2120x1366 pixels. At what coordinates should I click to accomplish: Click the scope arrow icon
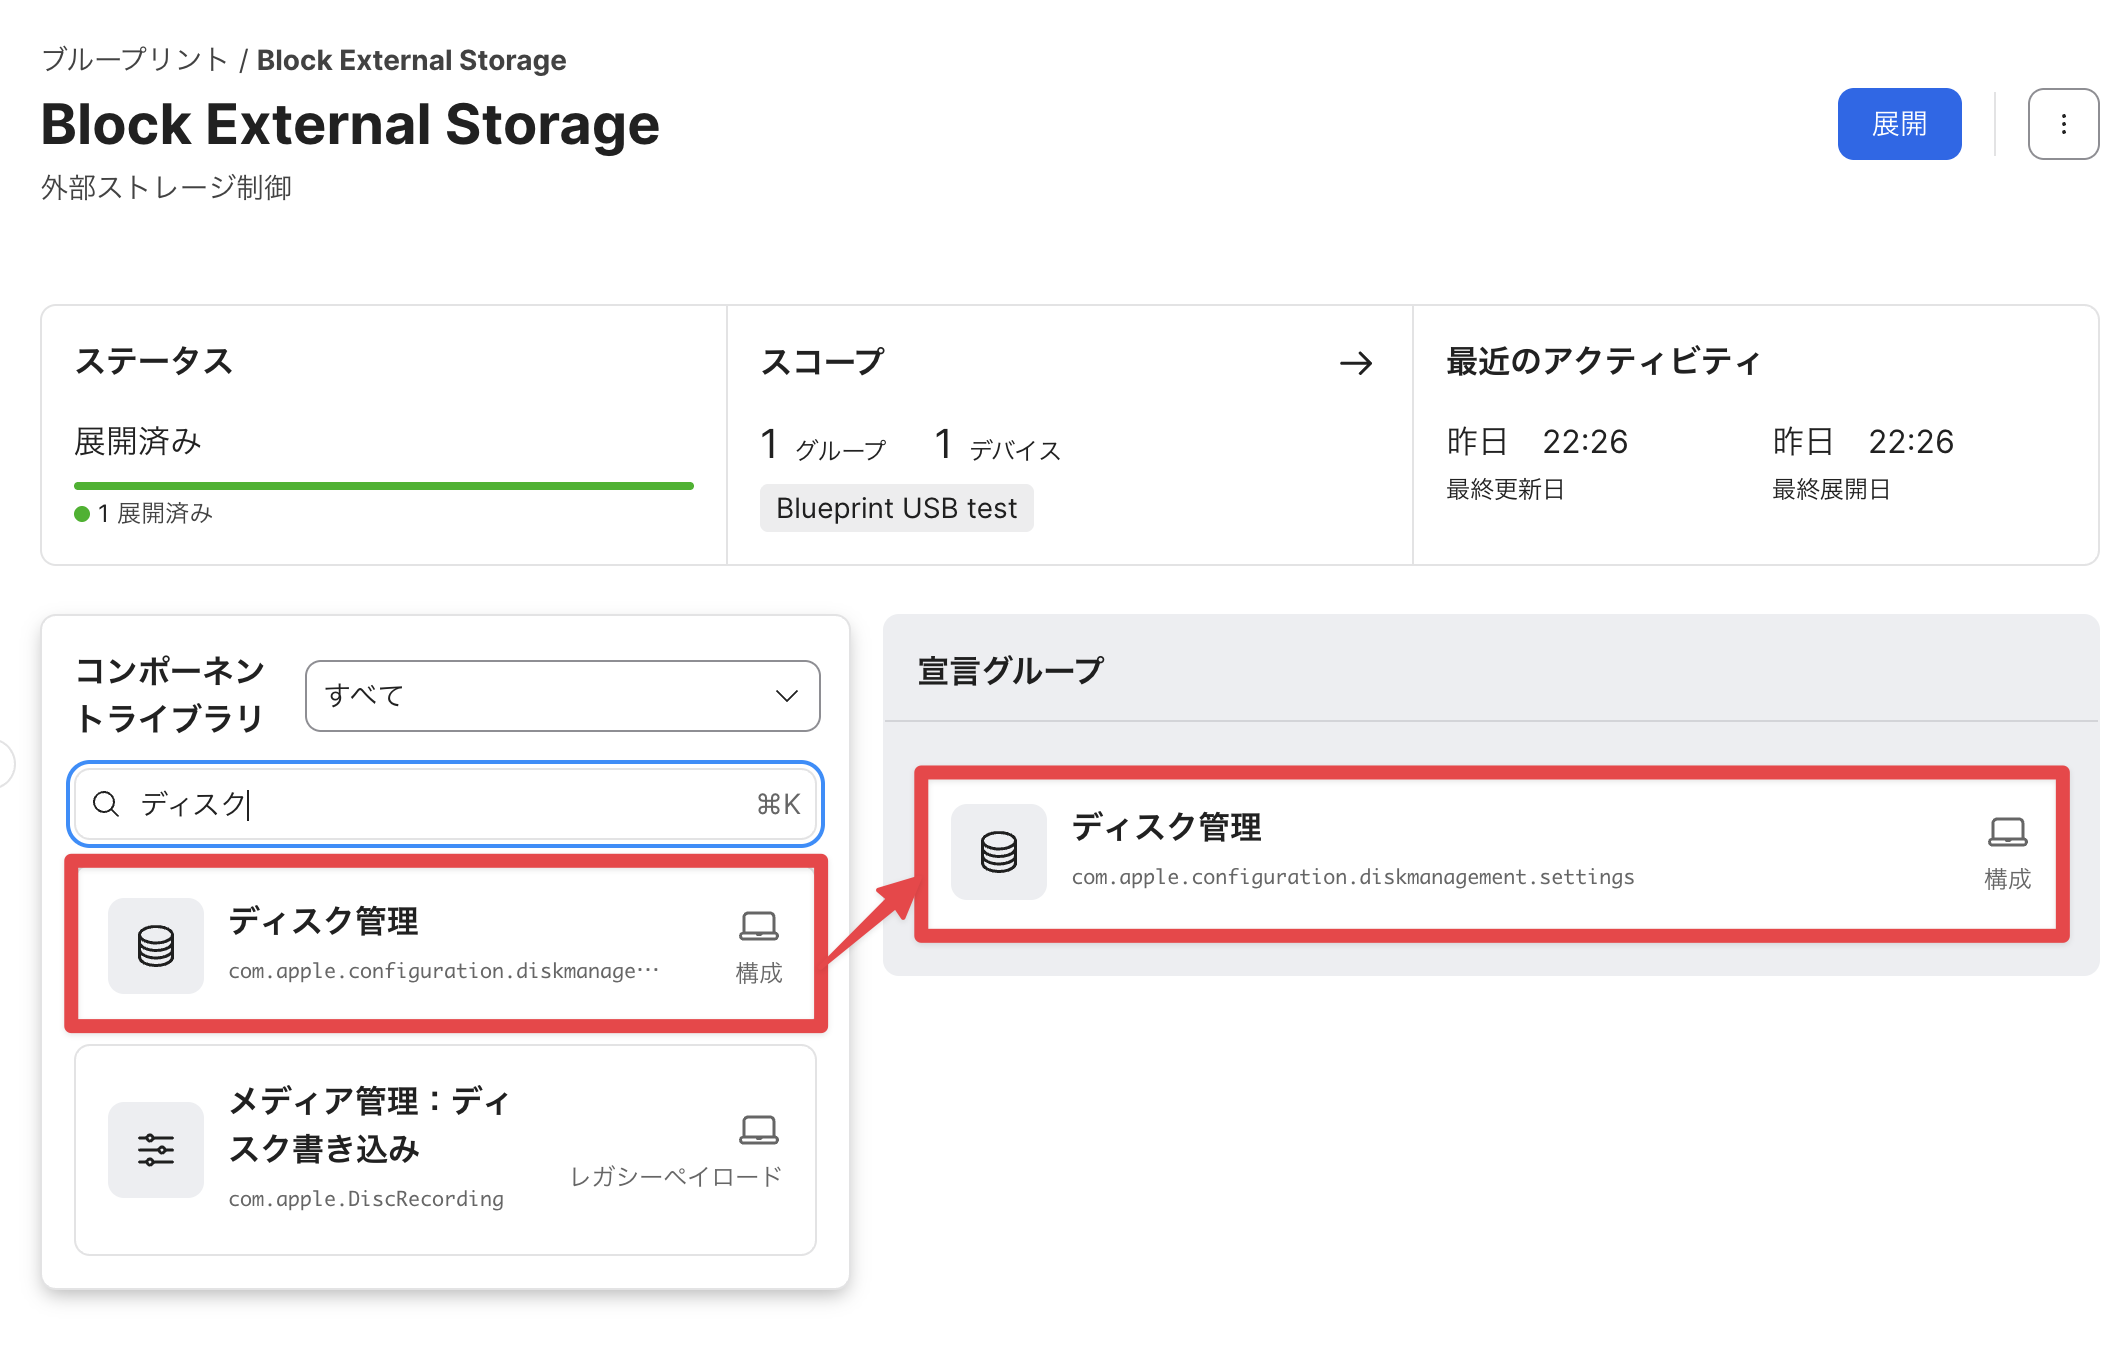(x=1355, y=363)
